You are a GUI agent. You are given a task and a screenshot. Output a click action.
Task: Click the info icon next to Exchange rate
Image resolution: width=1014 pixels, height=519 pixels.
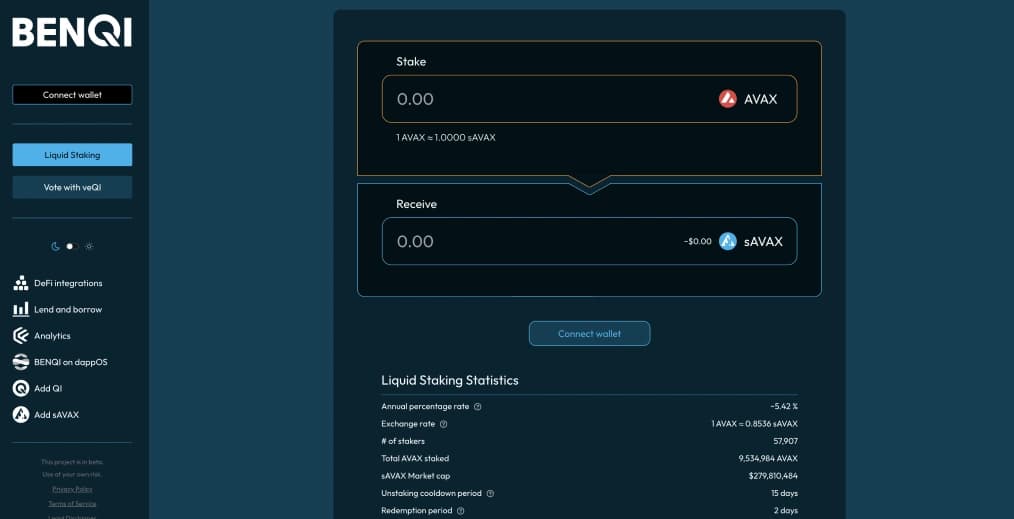(444, 424)
